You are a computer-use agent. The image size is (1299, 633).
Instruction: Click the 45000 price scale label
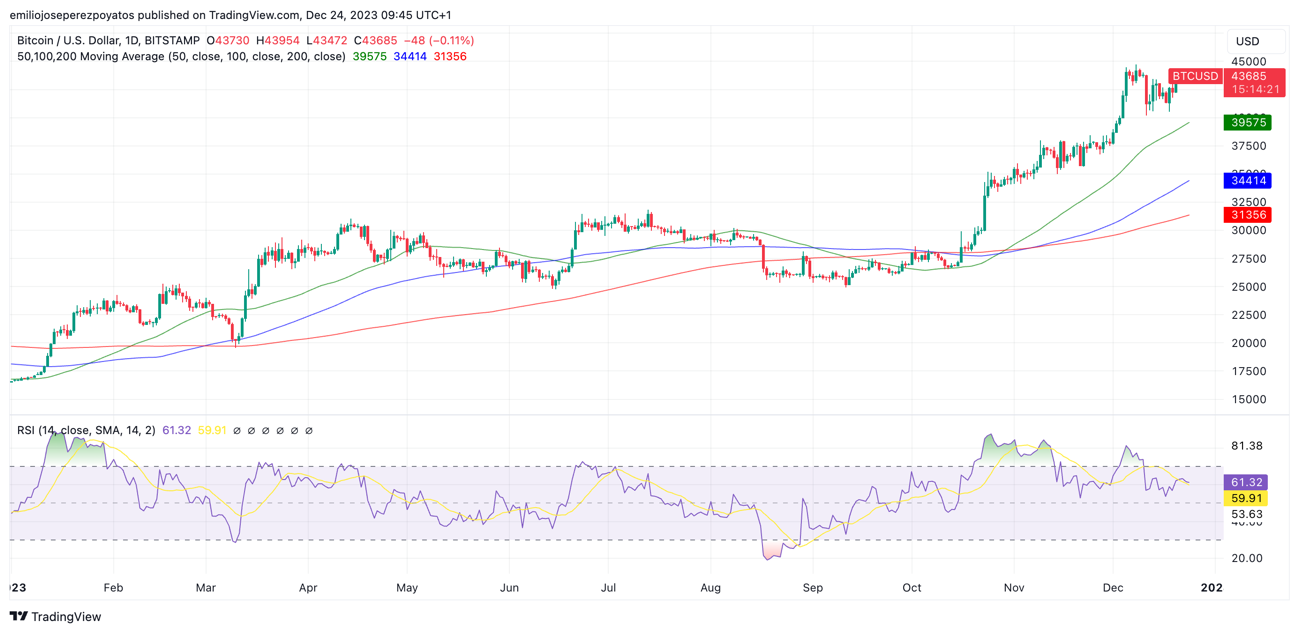(1247, 61)
